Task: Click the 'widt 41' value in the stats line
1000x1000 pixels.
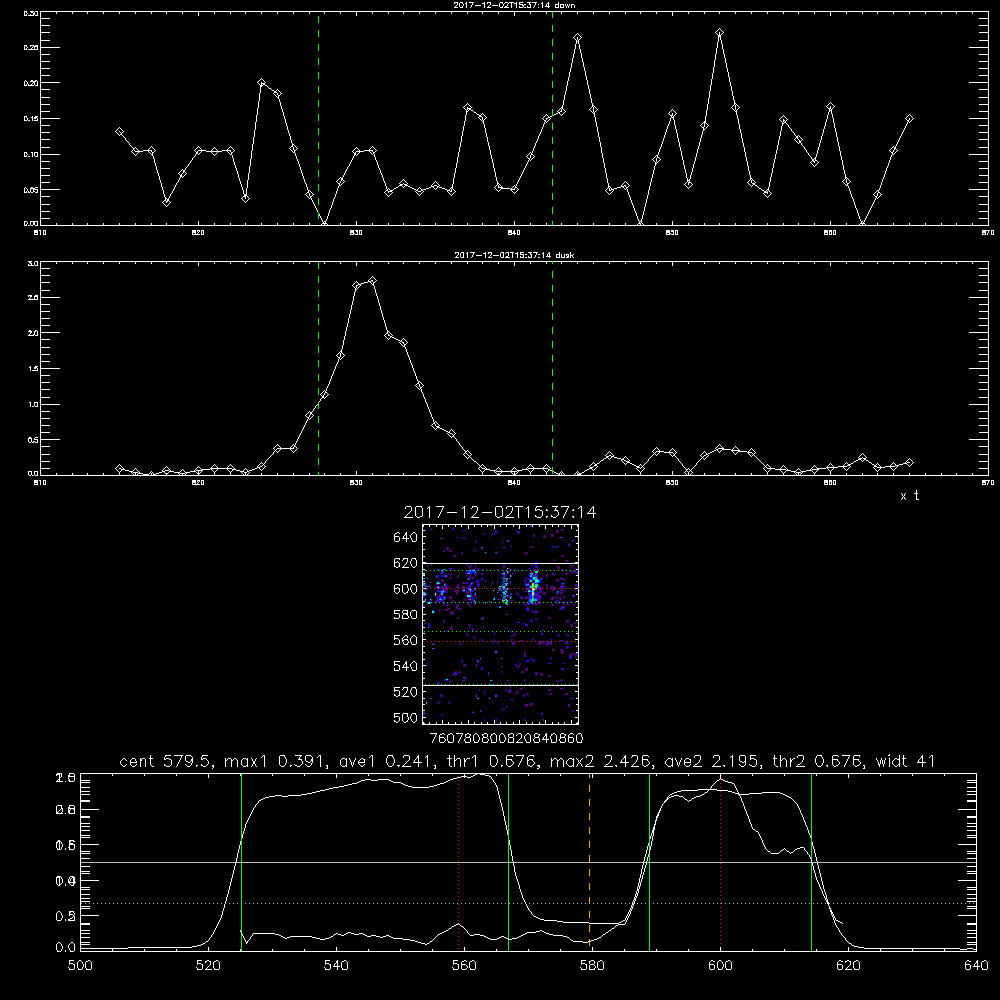Action: [905, 761]
